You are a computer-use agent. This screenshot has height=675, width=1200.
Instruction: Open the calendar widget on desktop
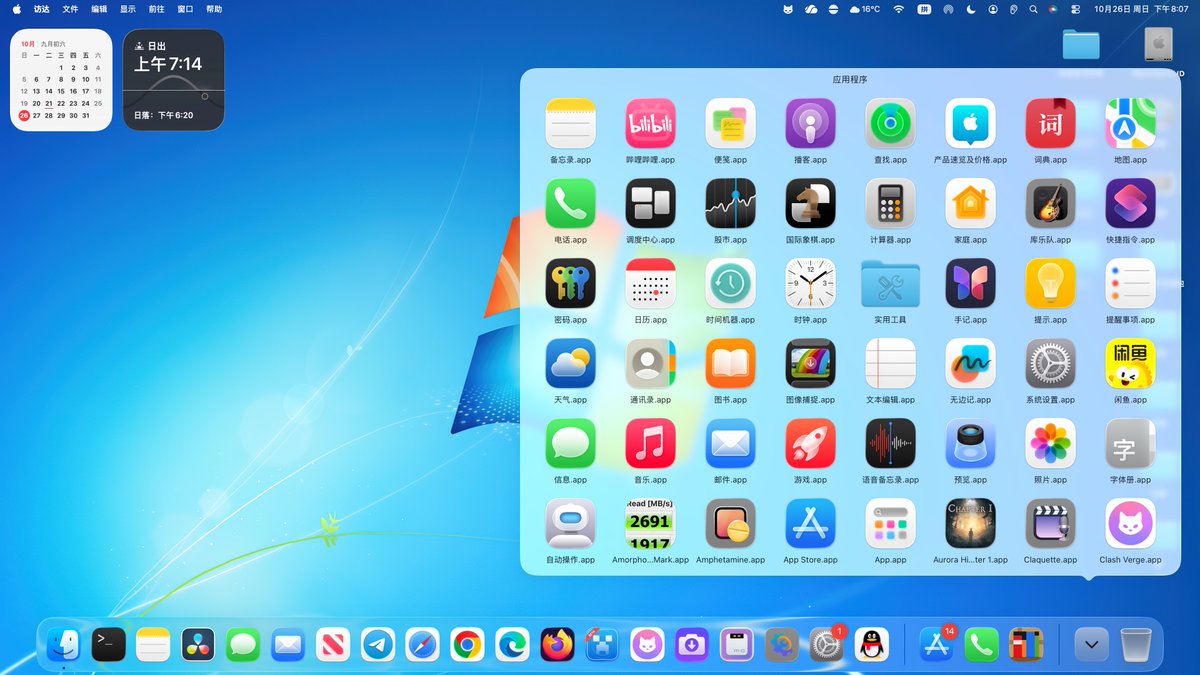[61, 80]
